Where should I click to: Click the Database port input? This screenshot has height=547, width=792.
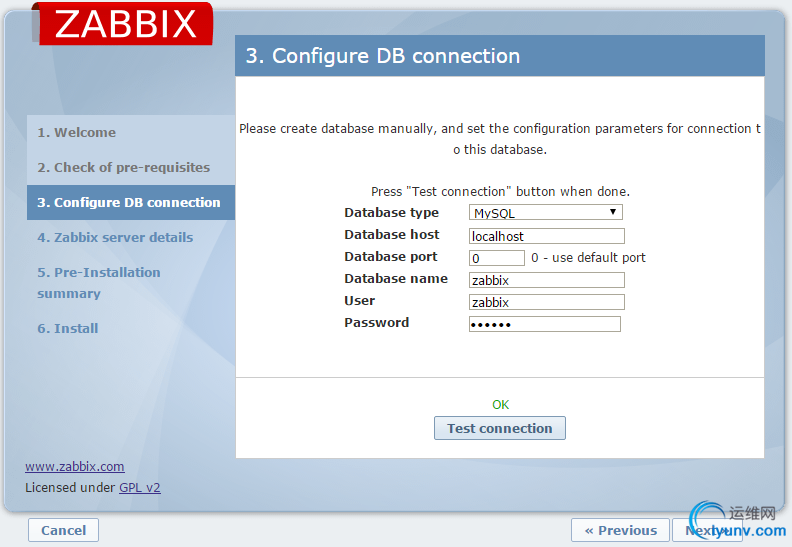(497, 258)
